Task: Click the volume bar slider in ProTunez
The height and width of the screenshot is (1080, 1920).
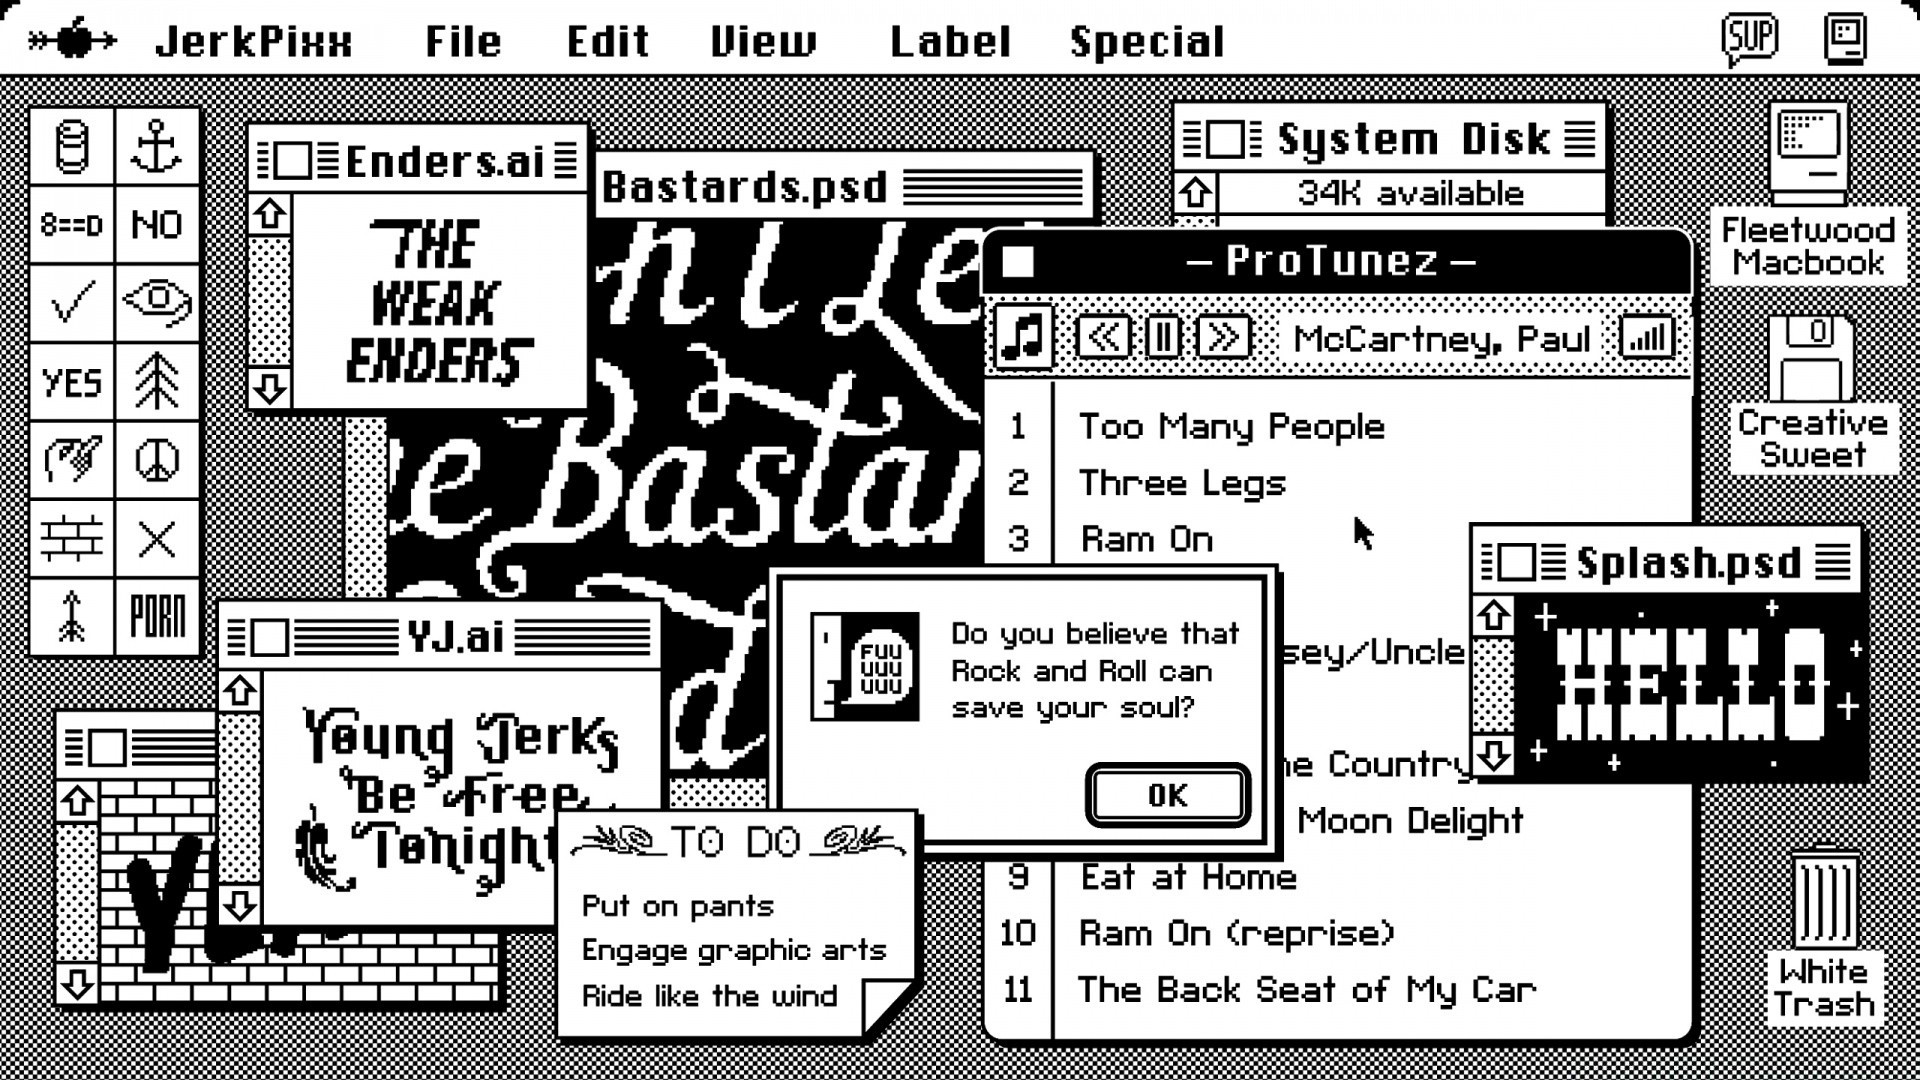Action: 1647,338
